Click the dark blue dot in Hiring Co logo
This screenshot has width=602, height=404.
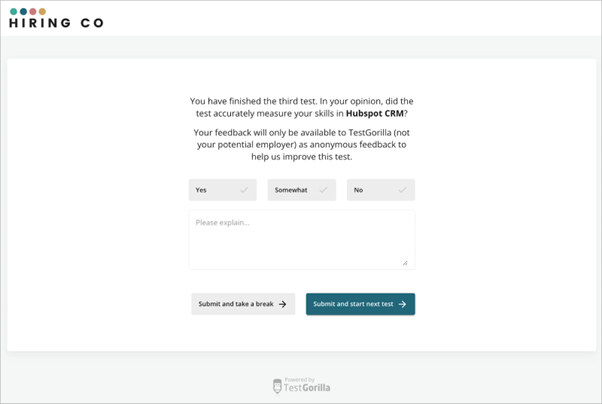pos(23,11)
